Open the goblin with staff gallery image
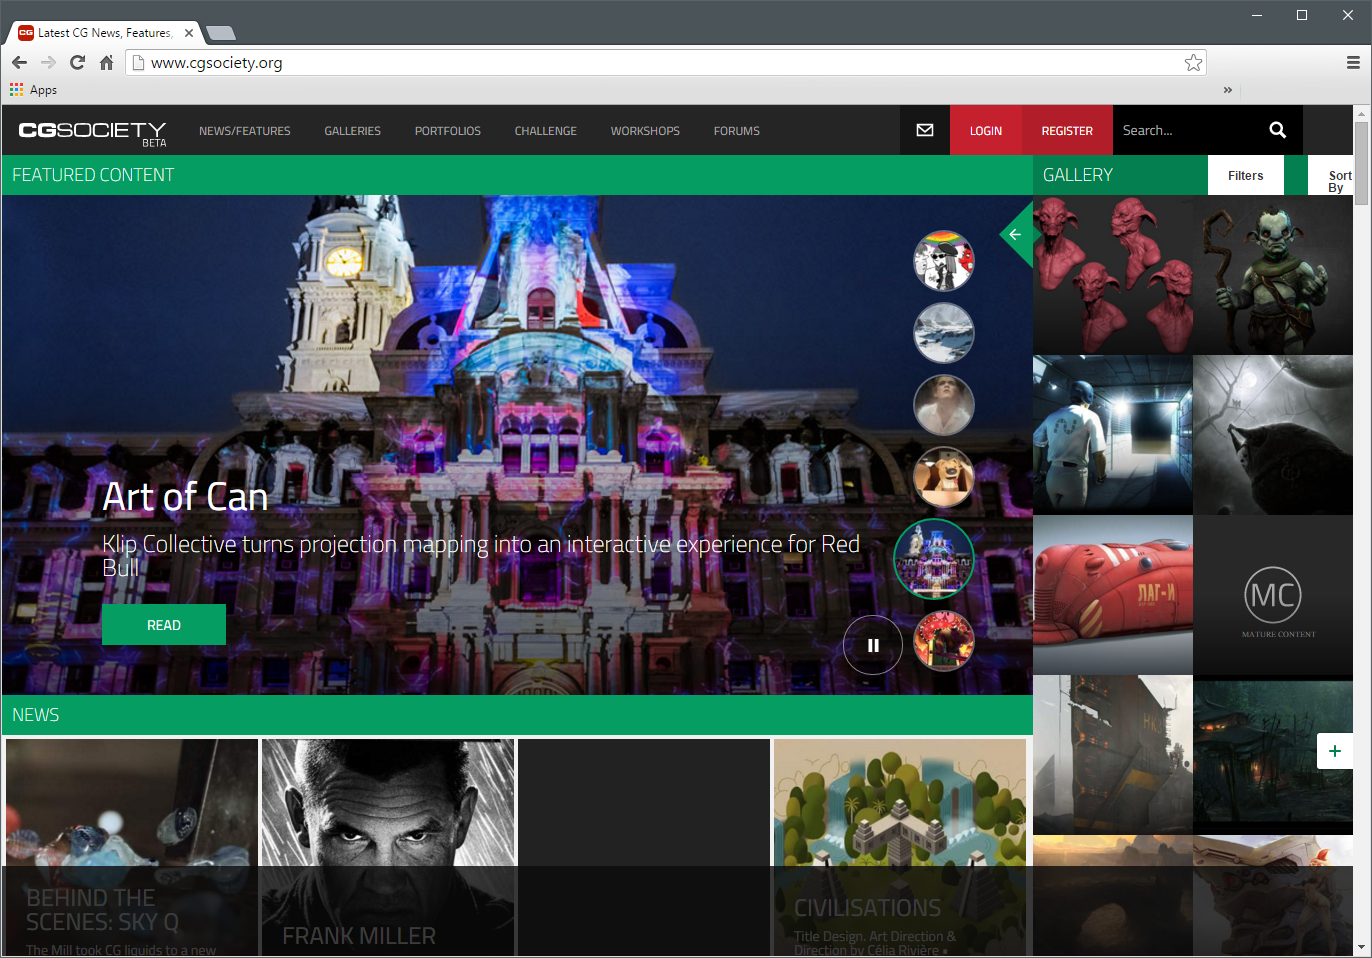 coord(1273,275)
